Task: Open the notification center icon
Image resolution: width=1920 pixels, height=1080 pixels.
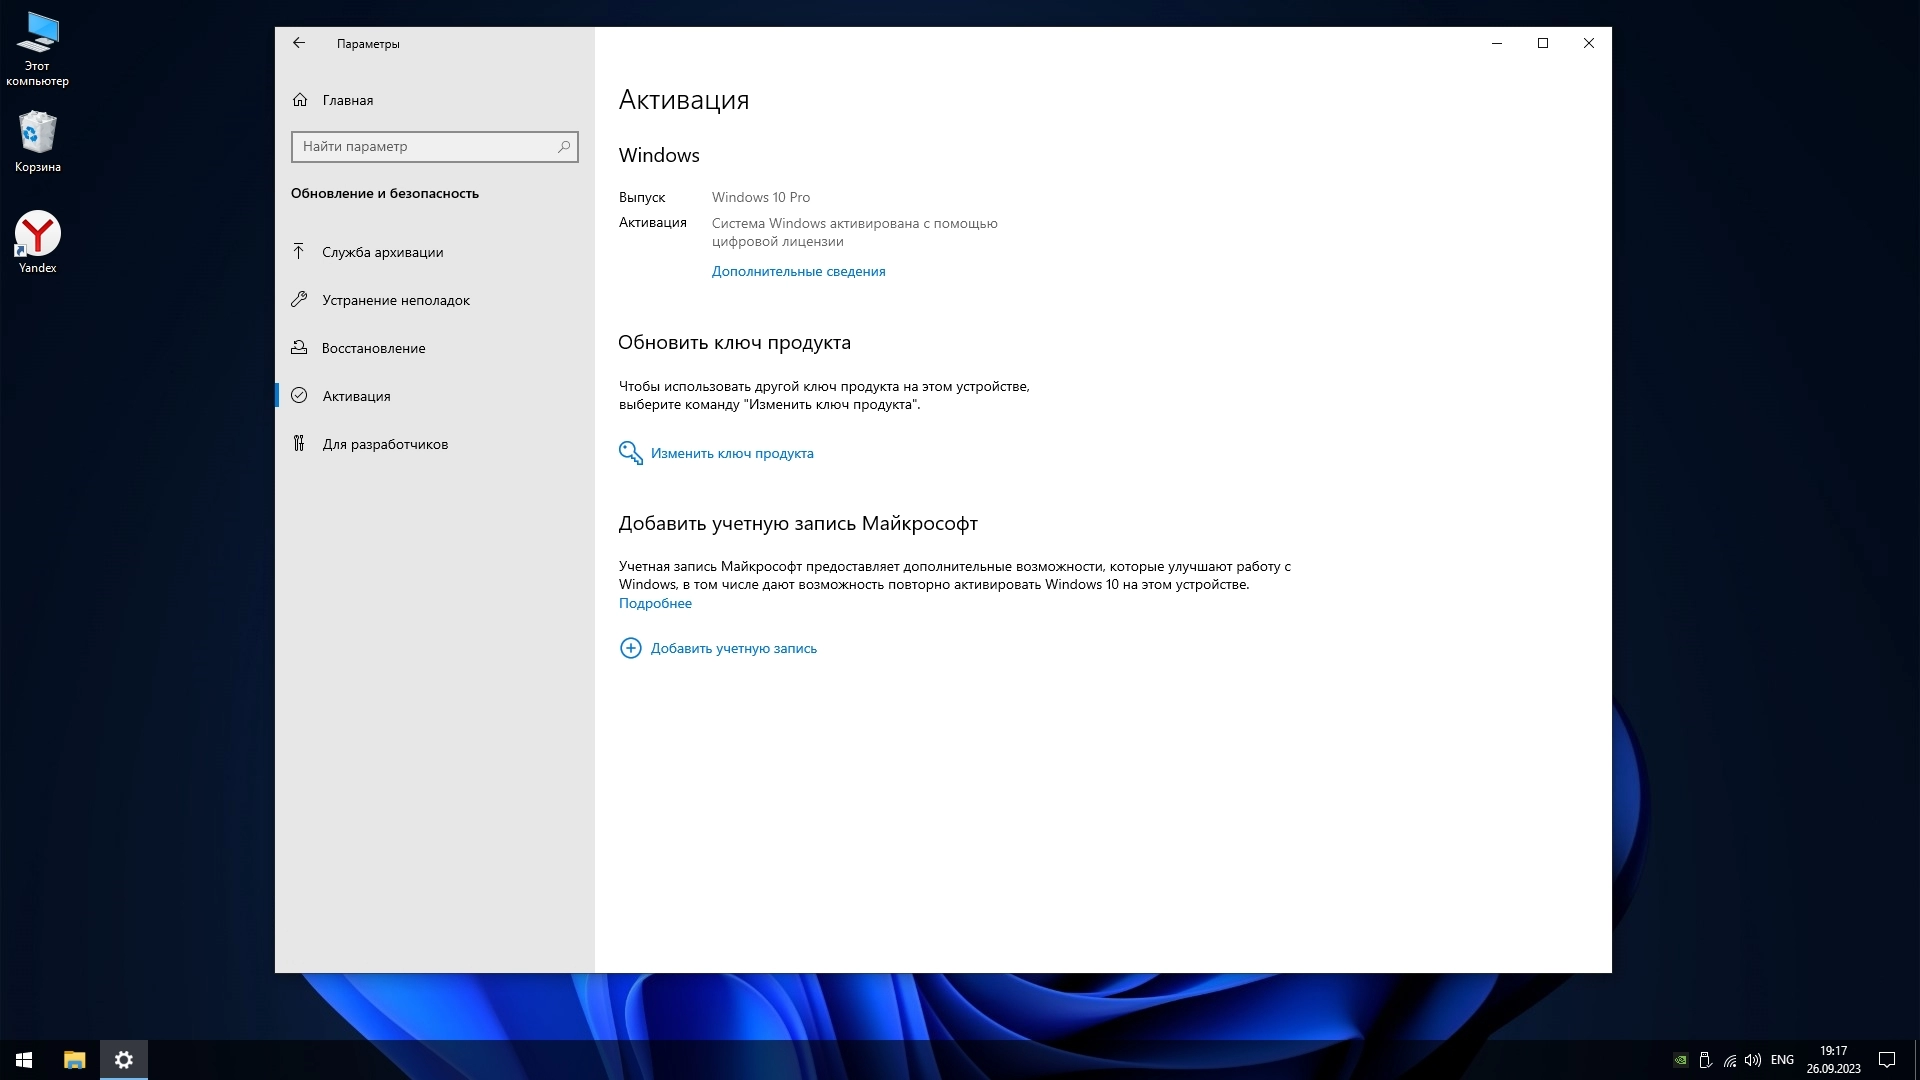Action: (1887, 1060)
